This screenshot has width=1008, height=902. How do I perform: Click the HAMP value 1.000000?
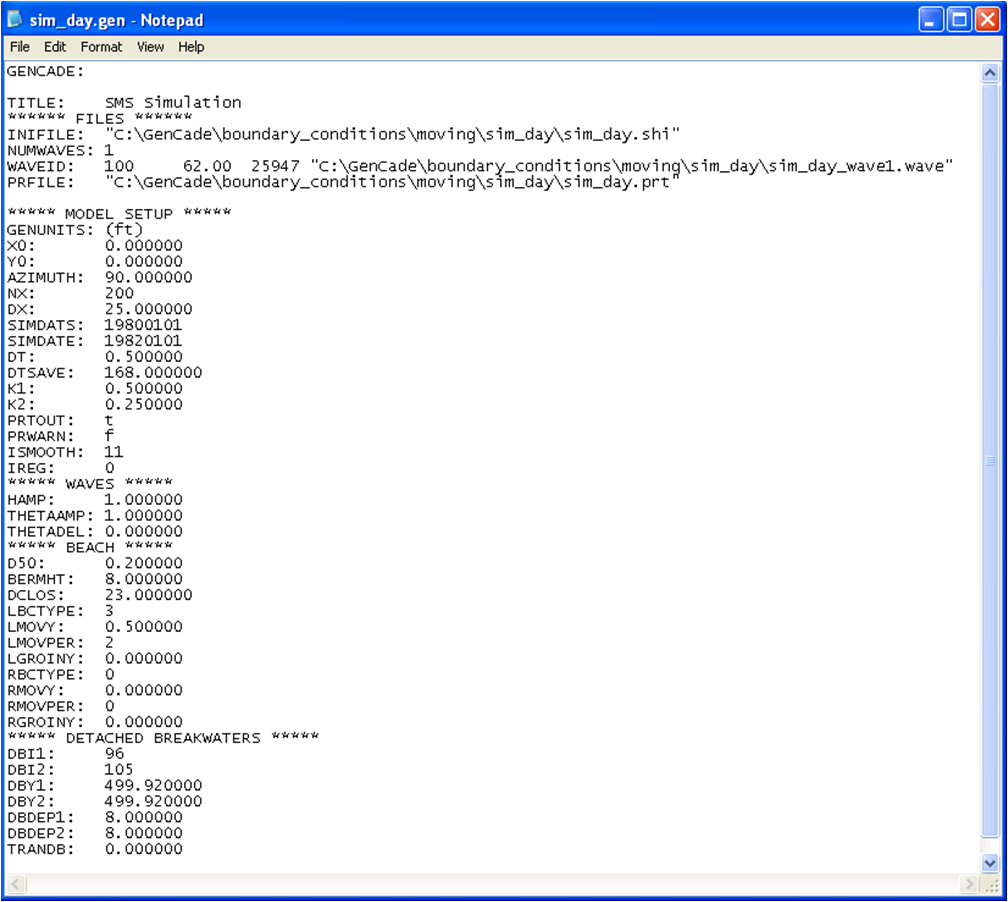click(143, 500)
